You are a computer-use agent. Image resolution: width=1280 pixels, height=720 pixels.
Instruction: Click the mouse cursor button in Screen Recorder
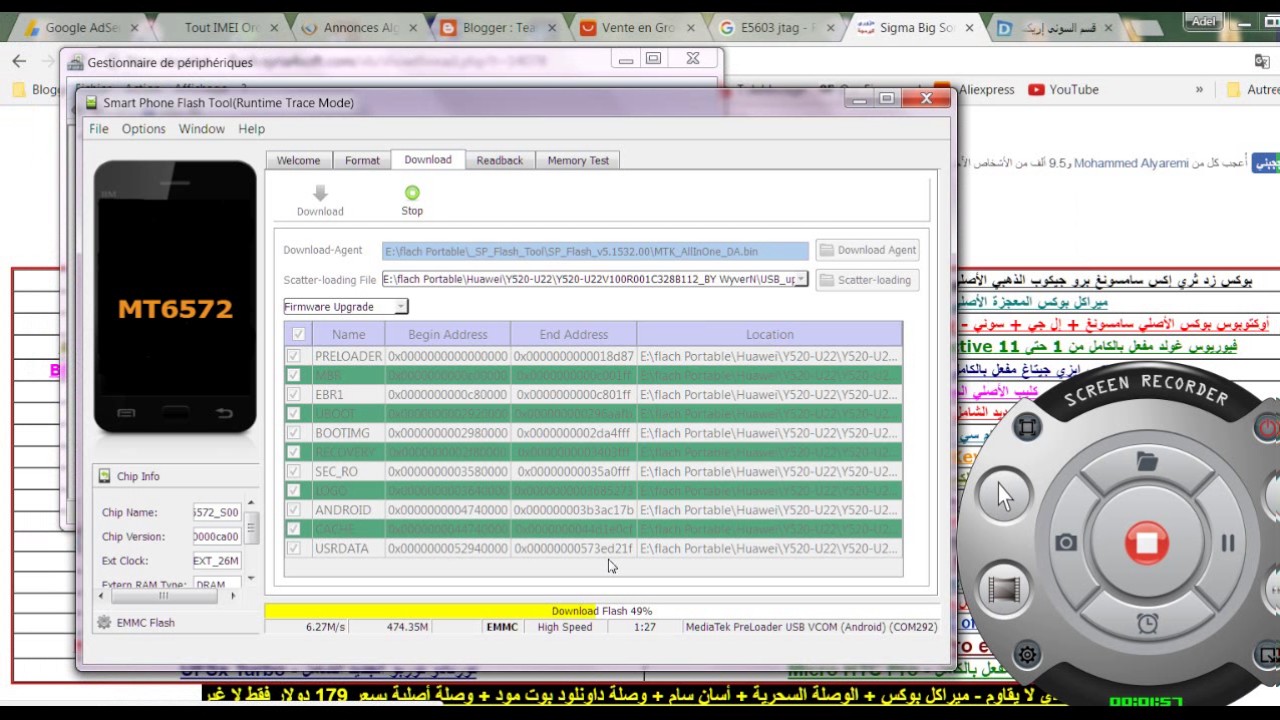pos(1004,494)
